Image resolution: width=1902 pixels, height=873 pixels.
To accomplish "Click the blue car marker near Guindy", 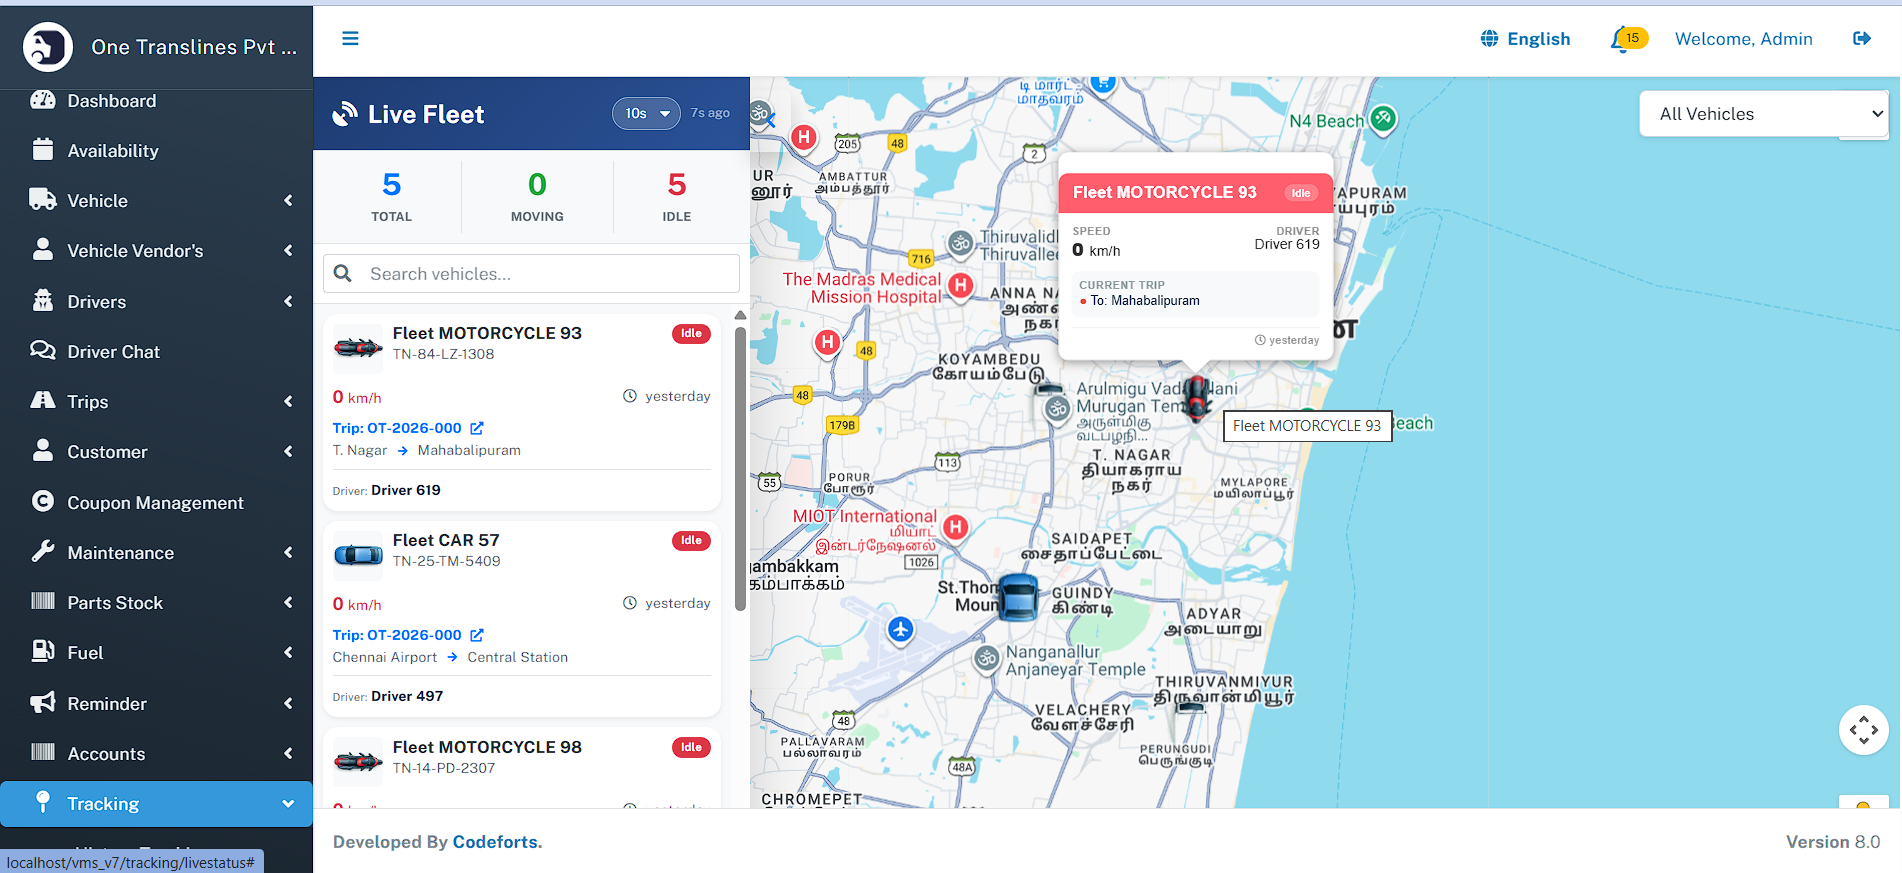I will pyautogui.click(x=1018, y=597).
